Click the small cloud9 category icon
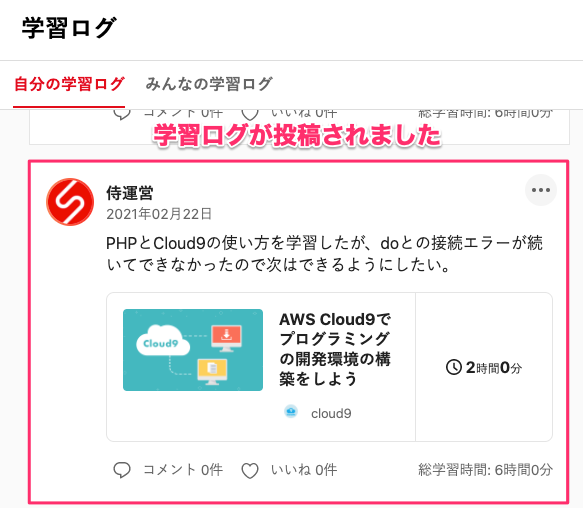Image resolution: width=583 pixels, height=508 pixels. 291,412
